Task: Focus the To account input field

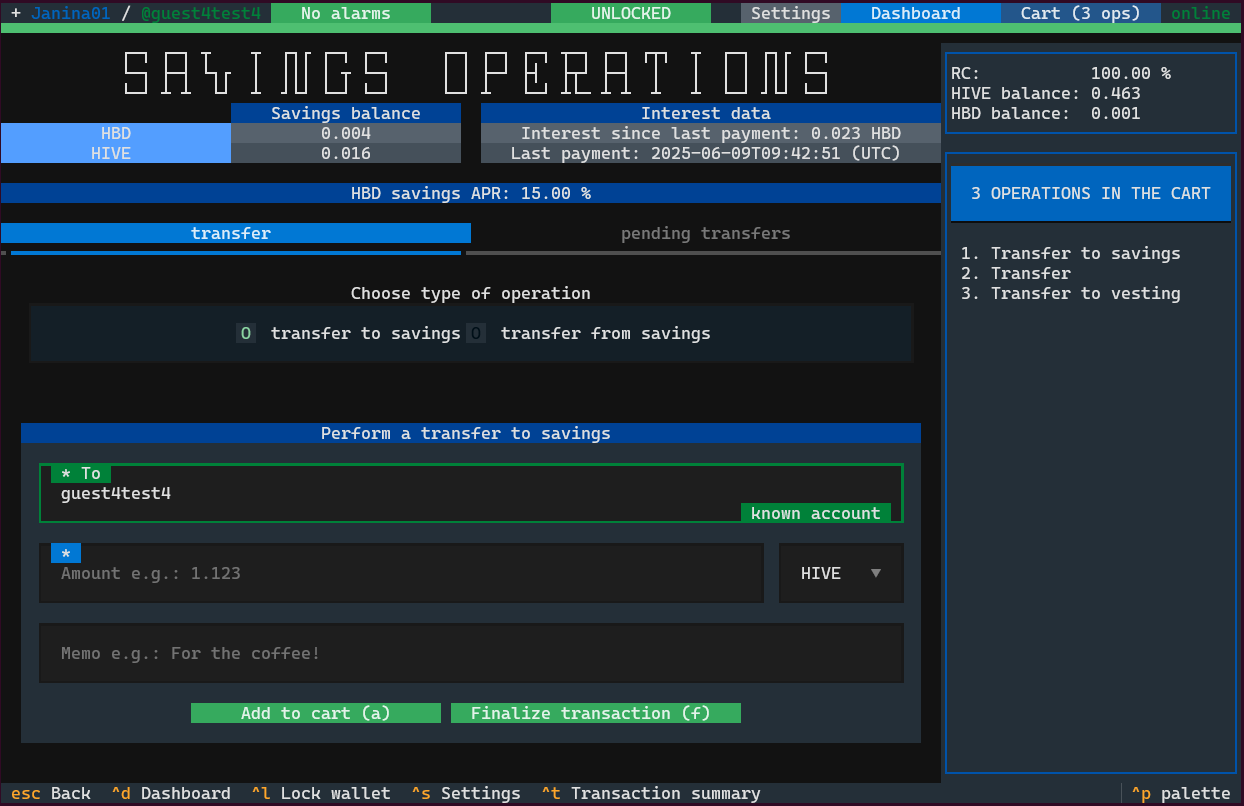Action: (471, 493)
